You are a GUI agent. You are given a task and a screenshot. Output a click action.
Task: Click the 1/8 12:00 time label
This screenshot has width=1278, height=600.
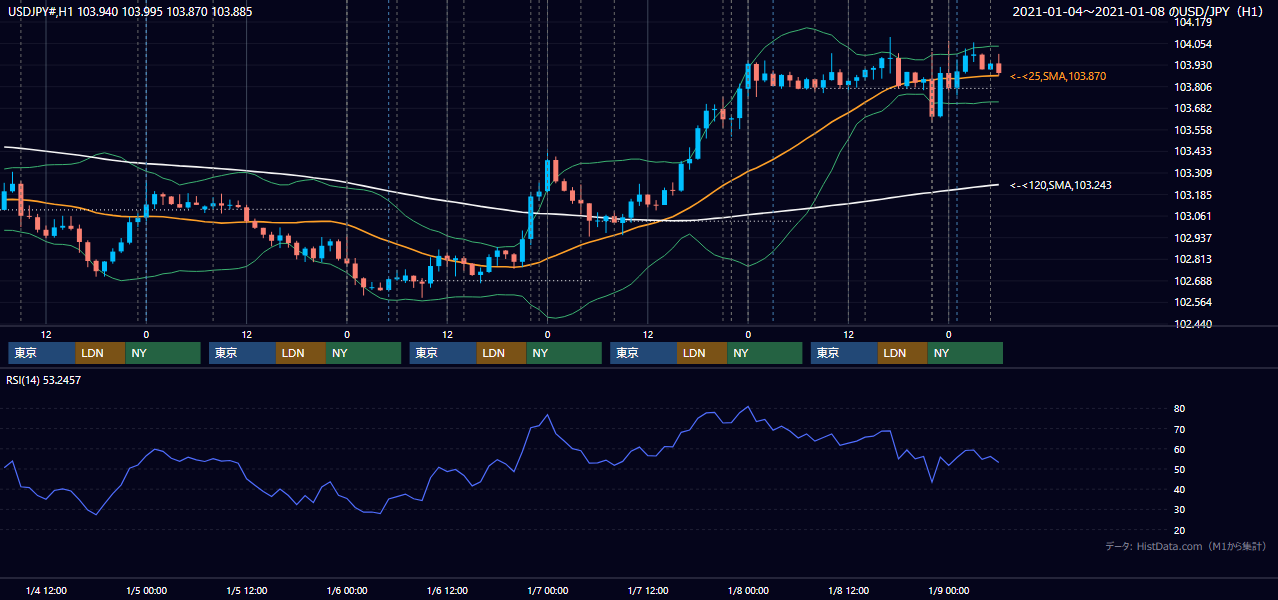(848, 590)
